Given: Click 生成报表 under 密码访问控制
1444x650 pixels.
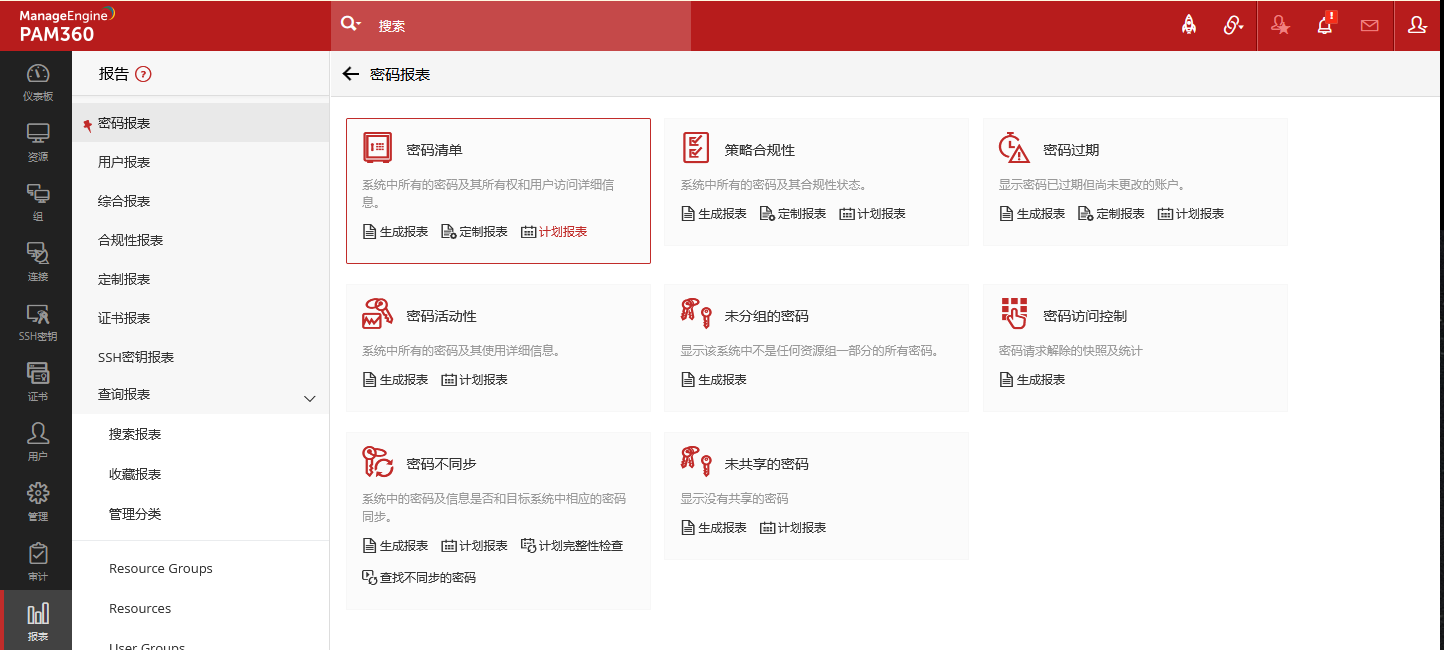Looking at the screenshot, I should point(1032,379).
